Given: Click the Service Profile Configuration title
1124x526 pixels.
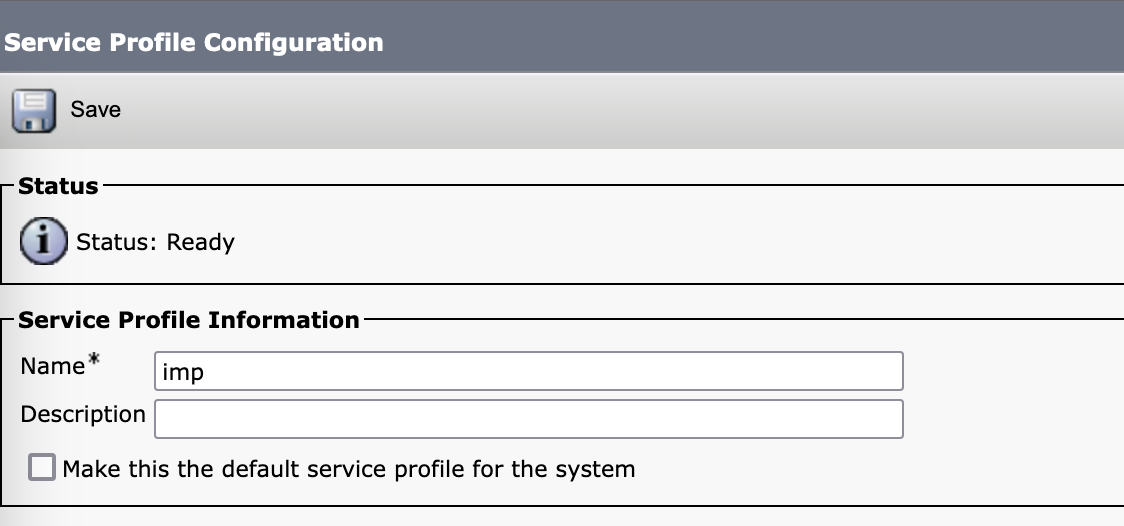Looking at the screenshot, I should click(x=193, y=43).
